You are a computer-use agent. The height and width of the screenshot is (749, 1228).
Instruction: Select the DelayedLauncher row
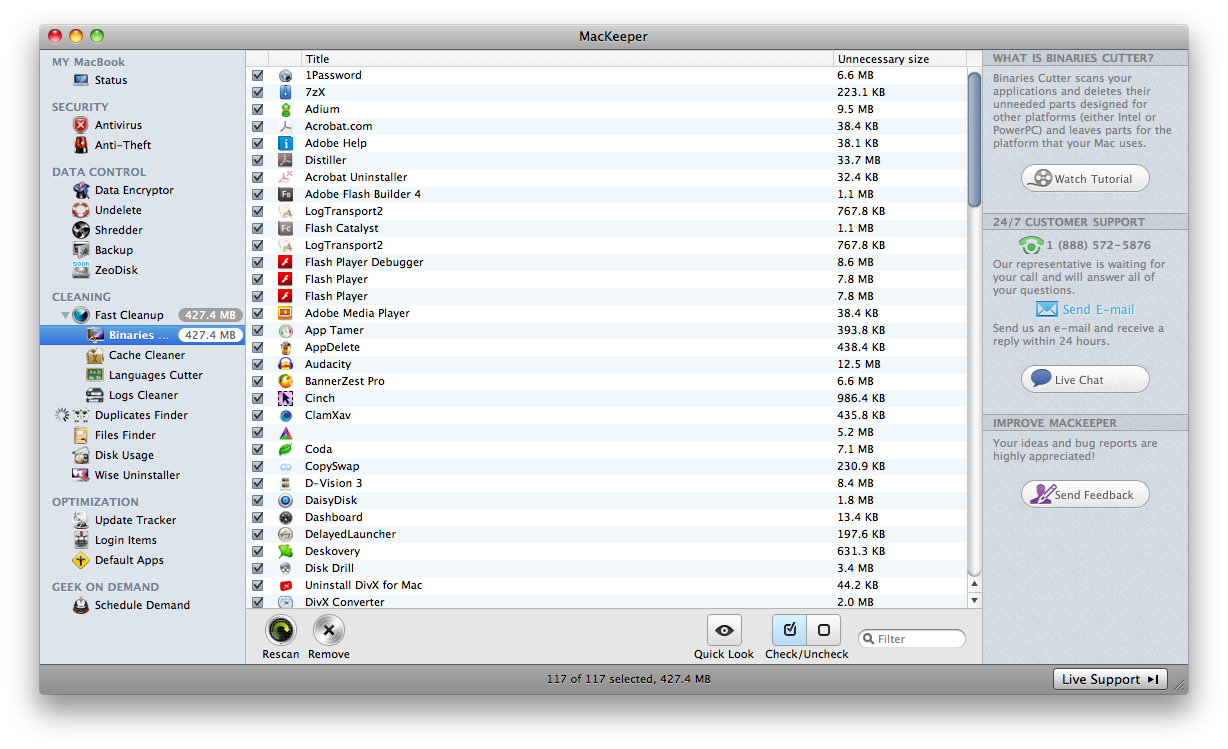click(x=606, y=534)
